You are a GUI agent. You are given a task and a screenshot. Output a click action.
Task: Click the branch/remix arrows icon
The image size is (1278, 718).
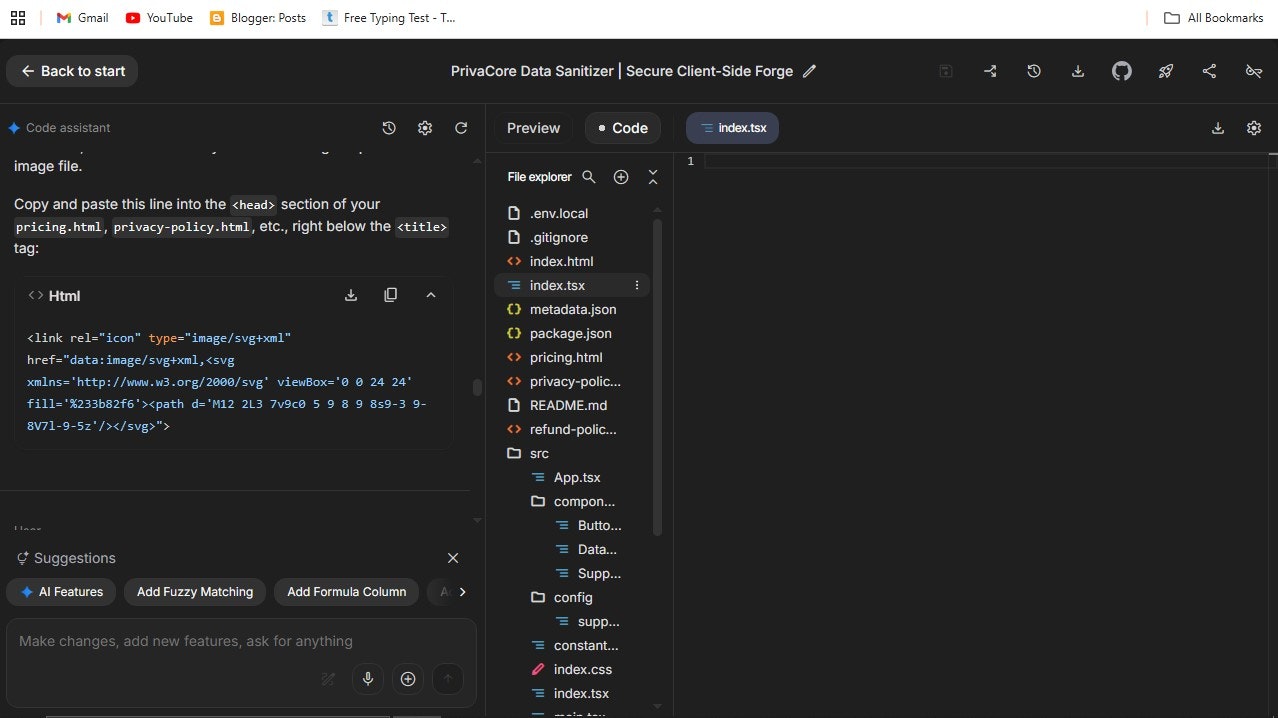[990, 71]
